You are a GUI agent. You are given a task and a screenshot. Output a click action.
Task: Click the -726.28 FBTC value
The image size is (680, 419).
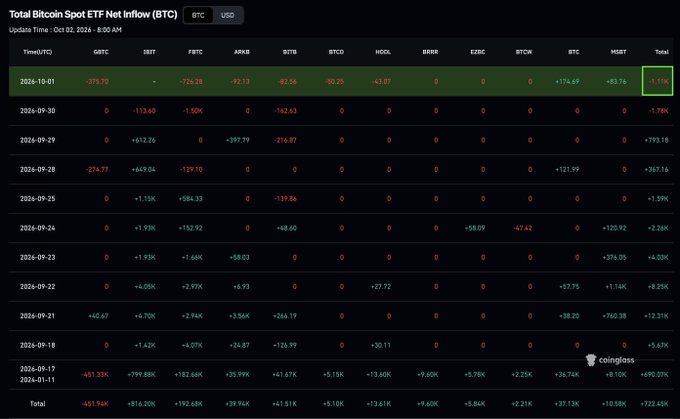[x=191, y=82]
